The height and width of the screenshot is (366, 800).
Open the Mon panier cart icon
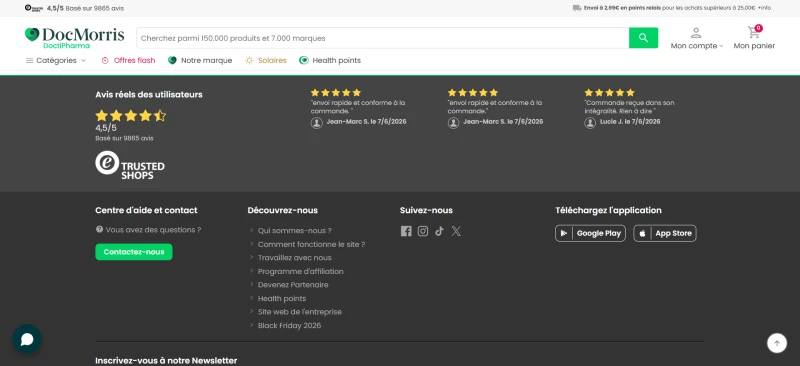[x=754, y=32]
